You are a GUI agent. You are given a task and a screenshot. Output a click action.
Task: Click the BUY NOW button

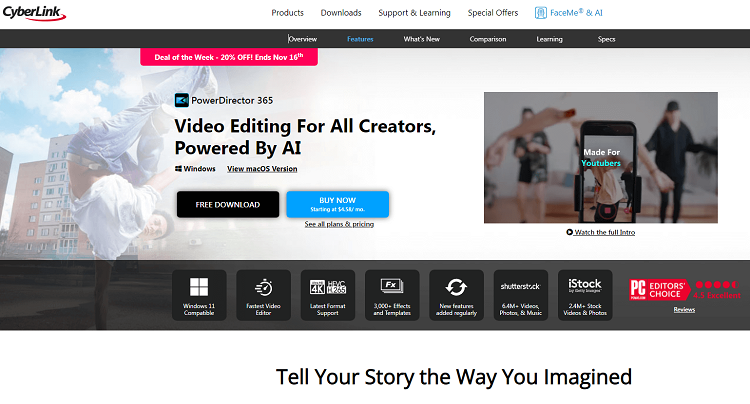pyautogui.click(x=338, y=204)
